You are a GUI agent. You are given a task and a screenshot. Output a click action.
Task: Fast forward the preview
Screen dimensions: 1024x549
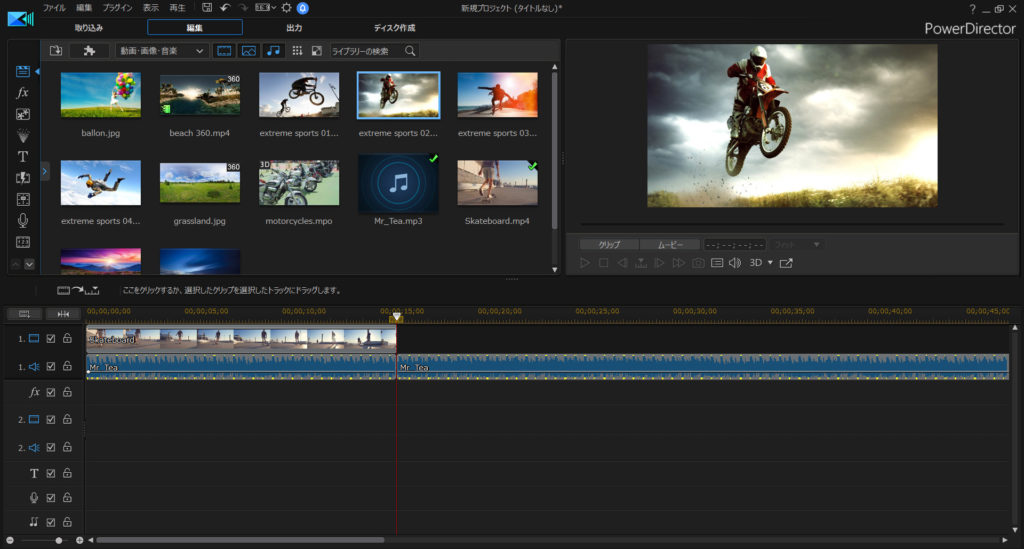pyautogui.click(x=679, y=262)
